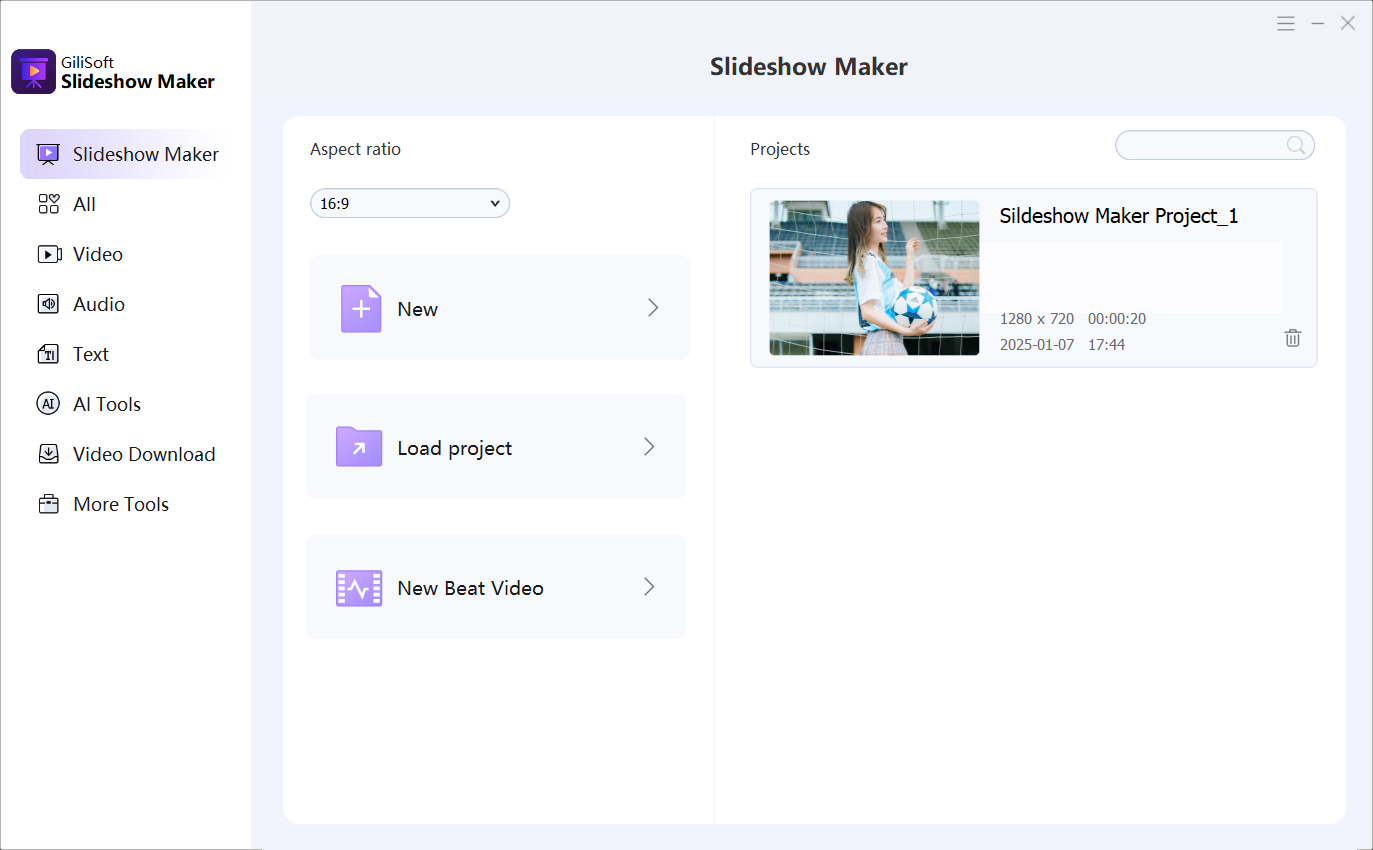The height and width of the screenshot is (850, 1373).
Task: Delete Sildeshow Maker Project_1 with trash icon
Action: (1293, 338)
